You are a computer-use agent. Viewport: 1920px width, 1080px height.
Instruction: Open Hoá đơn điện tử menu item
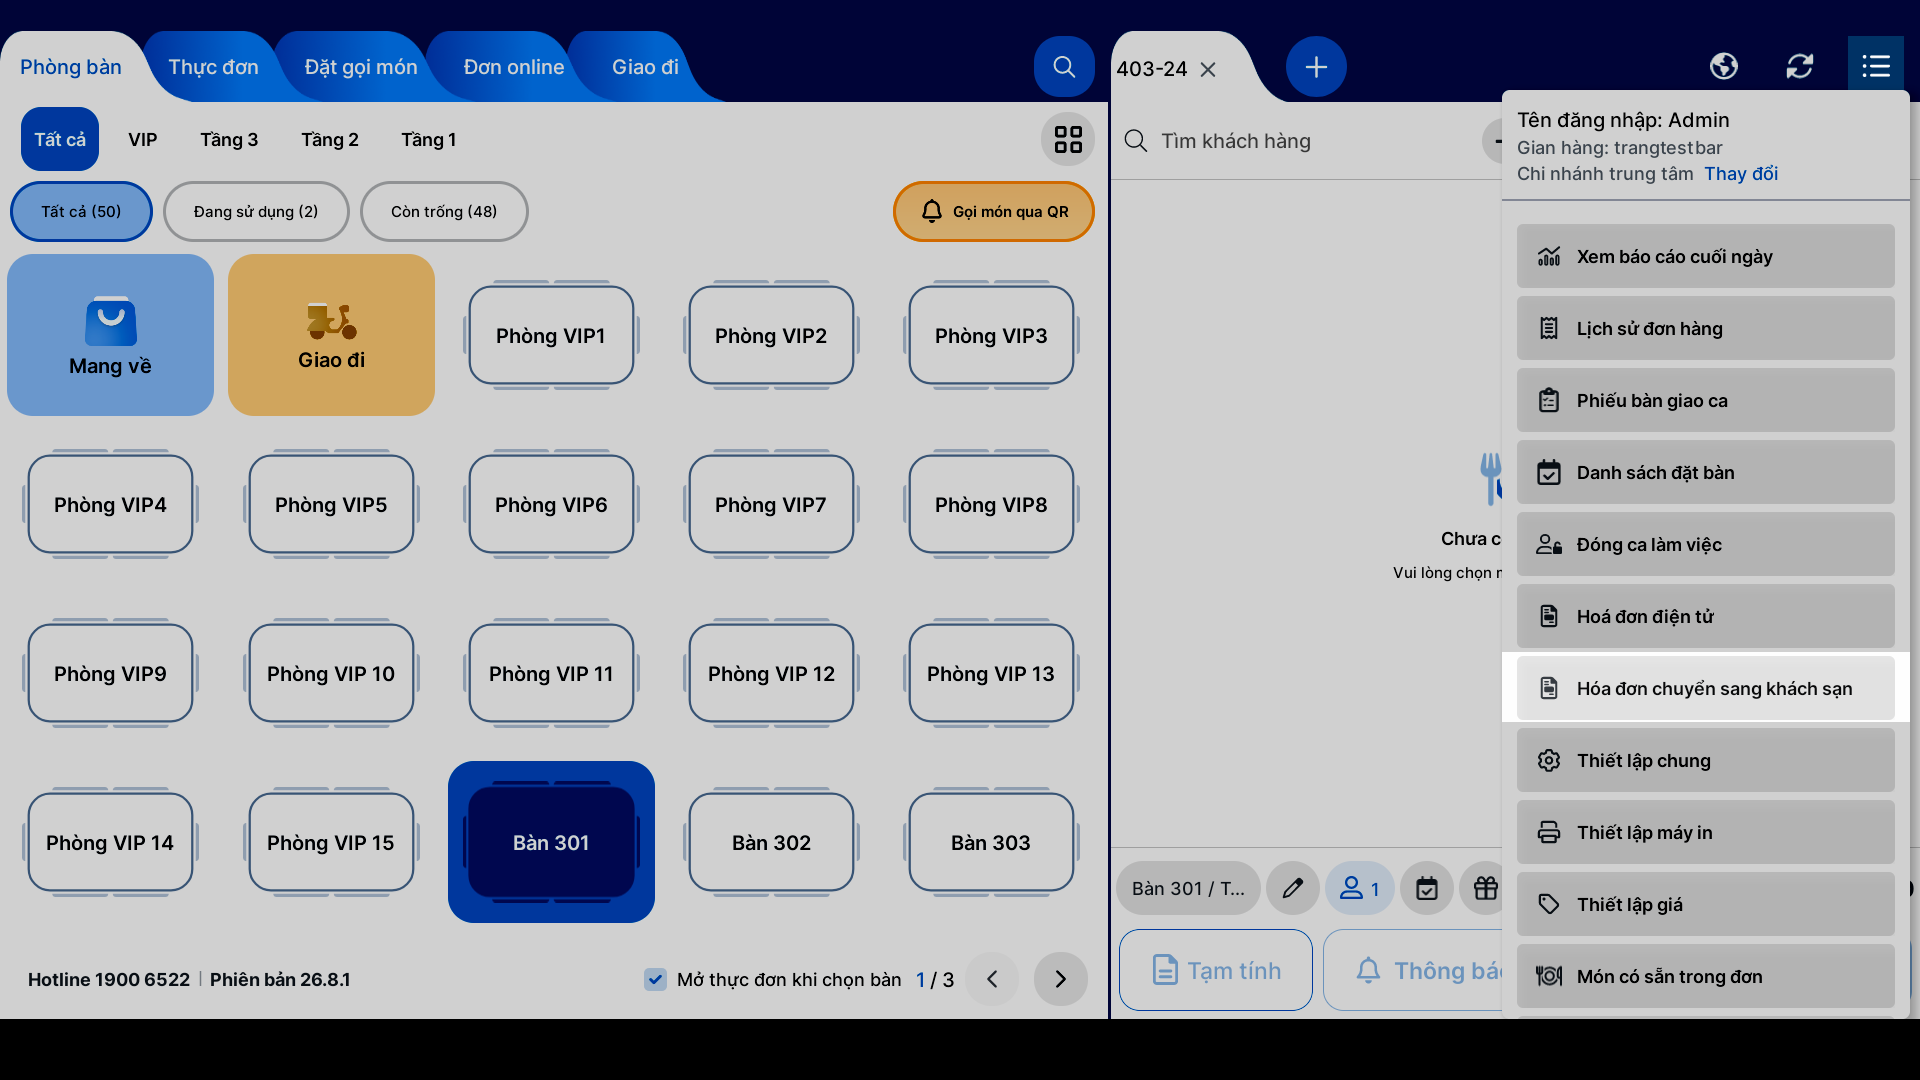coord(1705,616)
